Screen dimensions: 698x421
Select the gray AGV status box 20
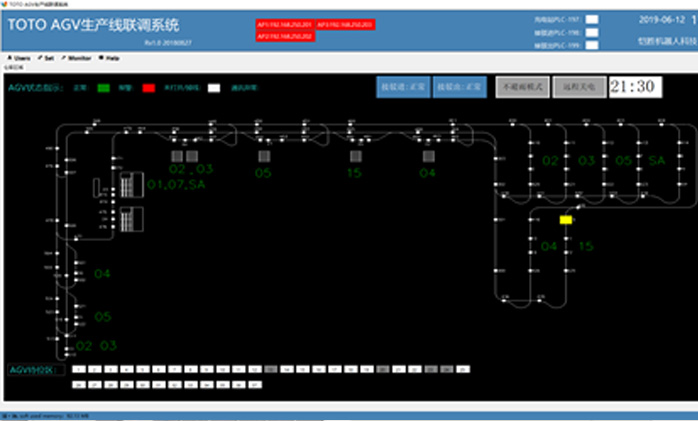[383, 369]
